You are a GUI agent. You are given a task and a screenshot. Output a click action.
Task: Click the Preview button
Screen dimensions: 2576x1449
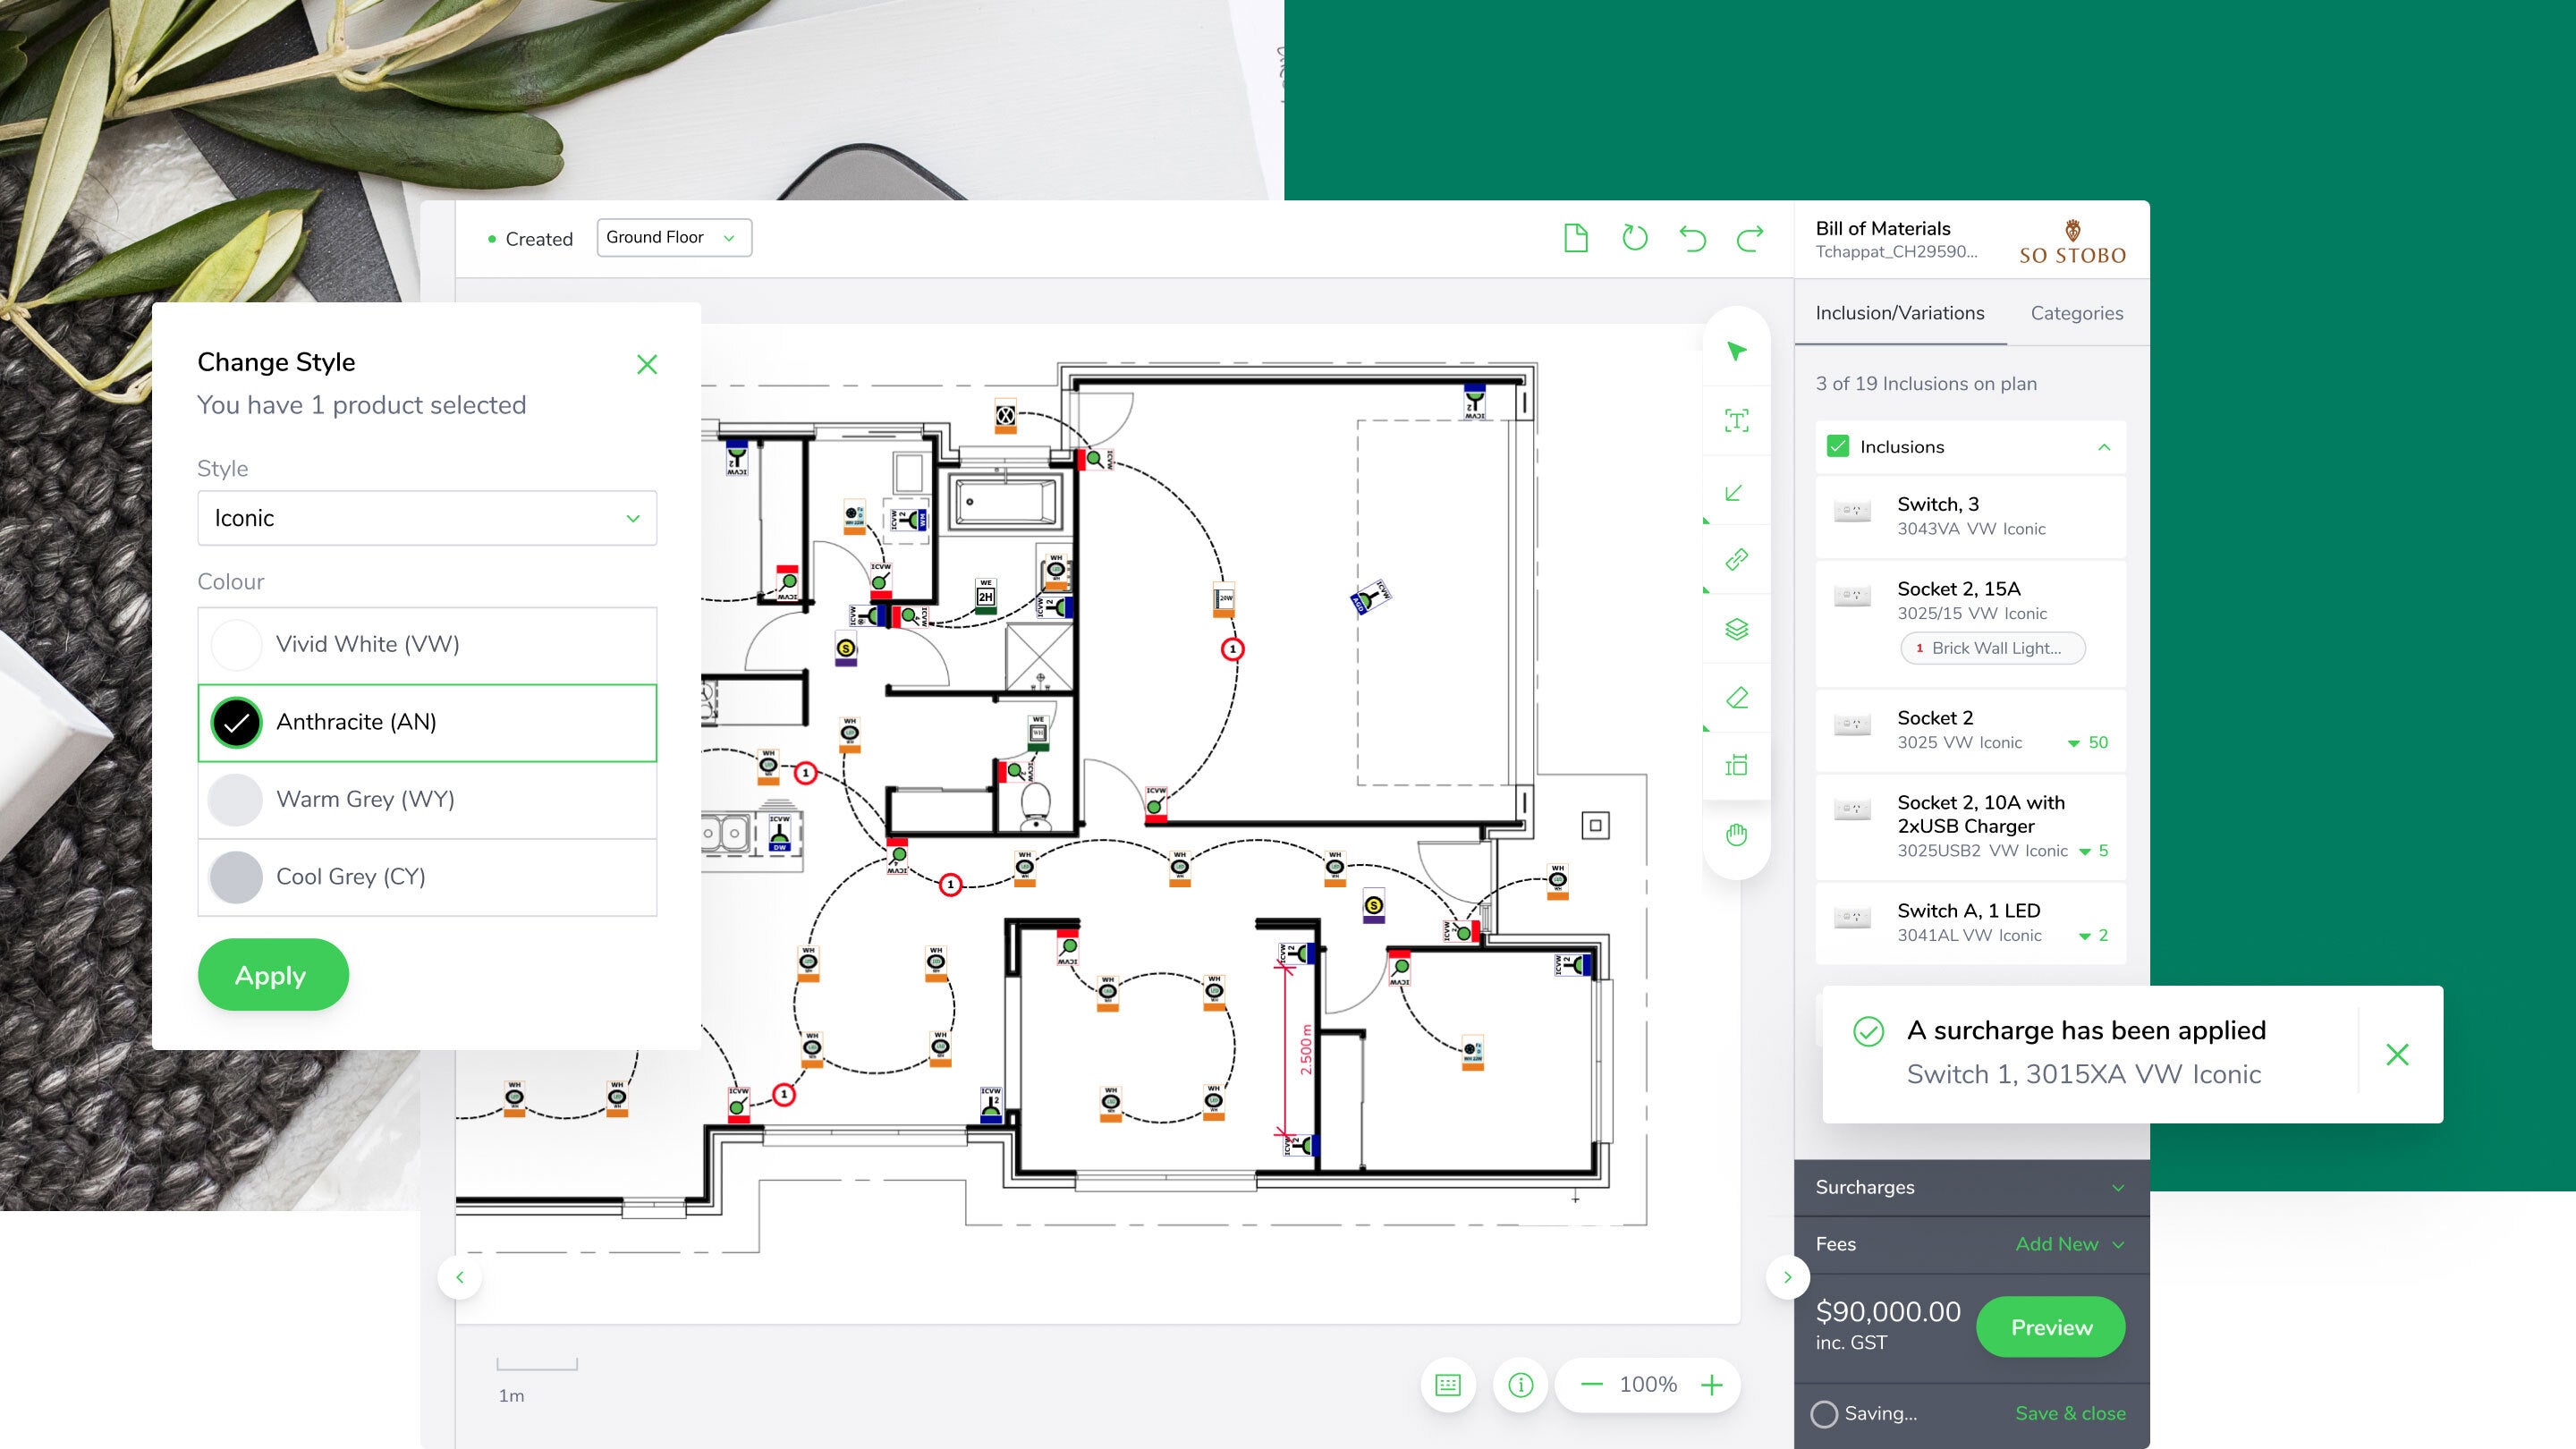2049,1327
